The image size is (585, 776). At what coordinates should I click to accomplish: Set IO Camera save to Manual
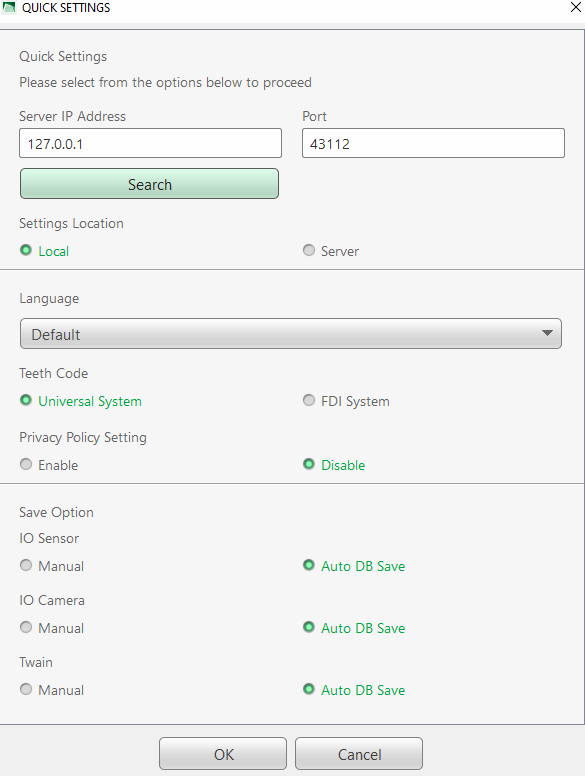click(52, 628)
